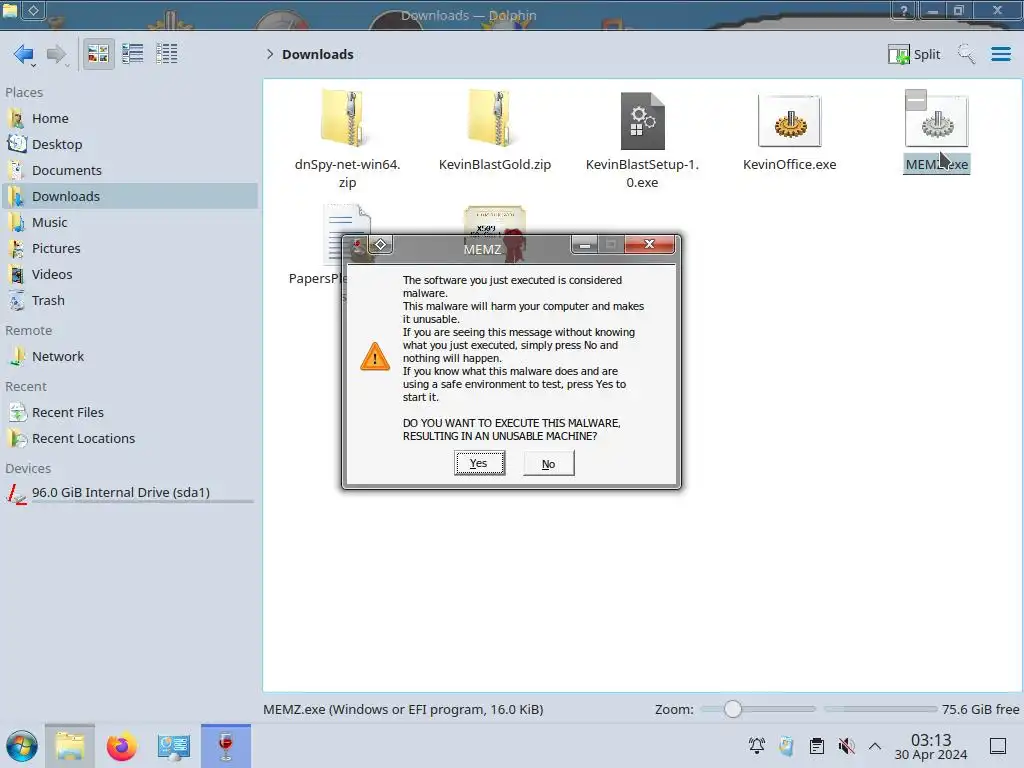Click the Downloads breadcrumb label
This screenshot has height=768, width=1024.
click(x=317, y=54)
